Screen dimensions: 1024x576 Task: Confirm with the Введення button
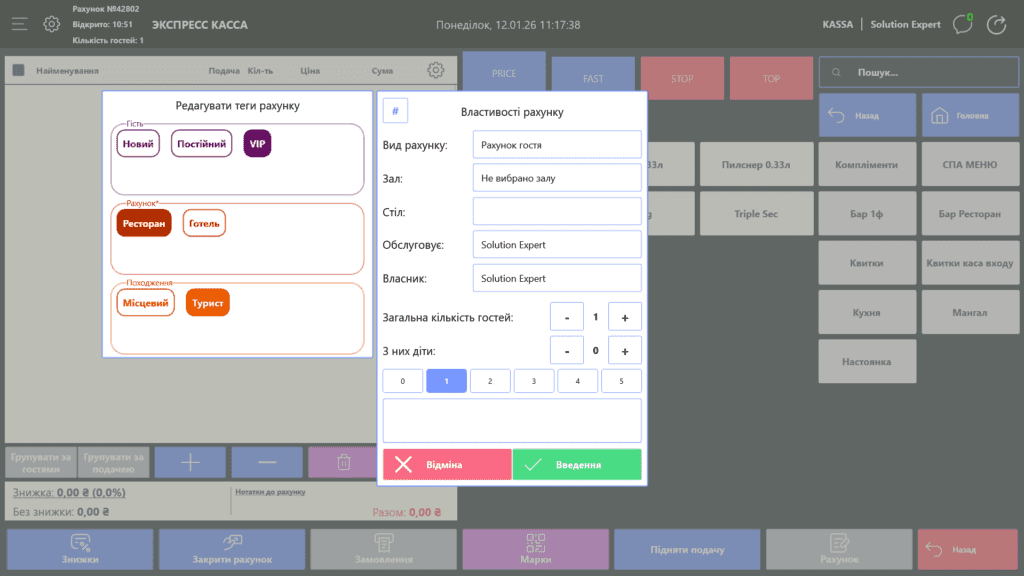point(577,465)
